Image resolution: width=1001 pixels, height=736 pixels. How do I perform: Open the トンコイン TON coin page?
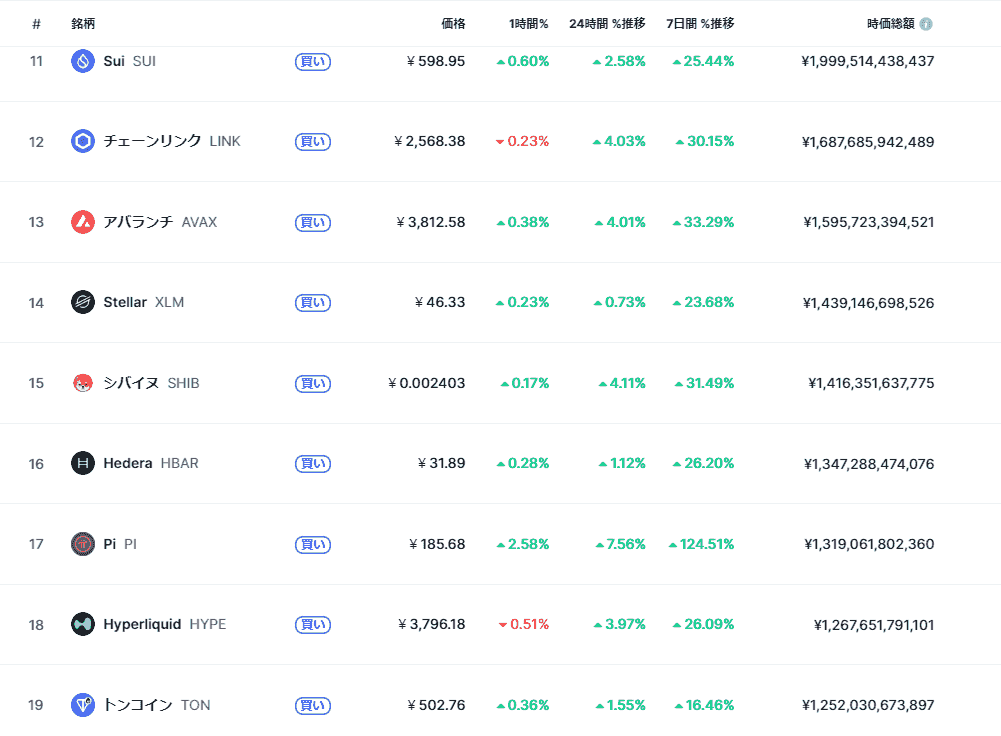pyautogui.click(x=138, y=705)
